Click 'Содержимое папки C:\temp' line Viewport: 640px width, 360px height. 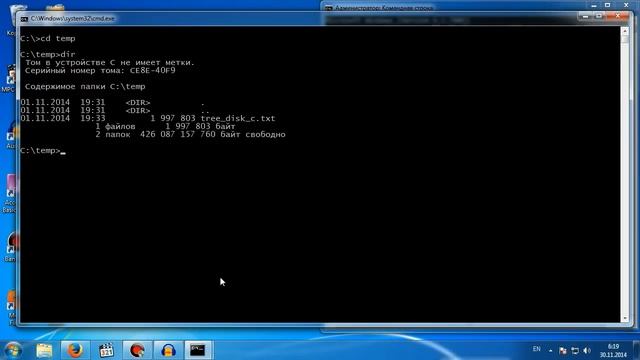point(85,87)
